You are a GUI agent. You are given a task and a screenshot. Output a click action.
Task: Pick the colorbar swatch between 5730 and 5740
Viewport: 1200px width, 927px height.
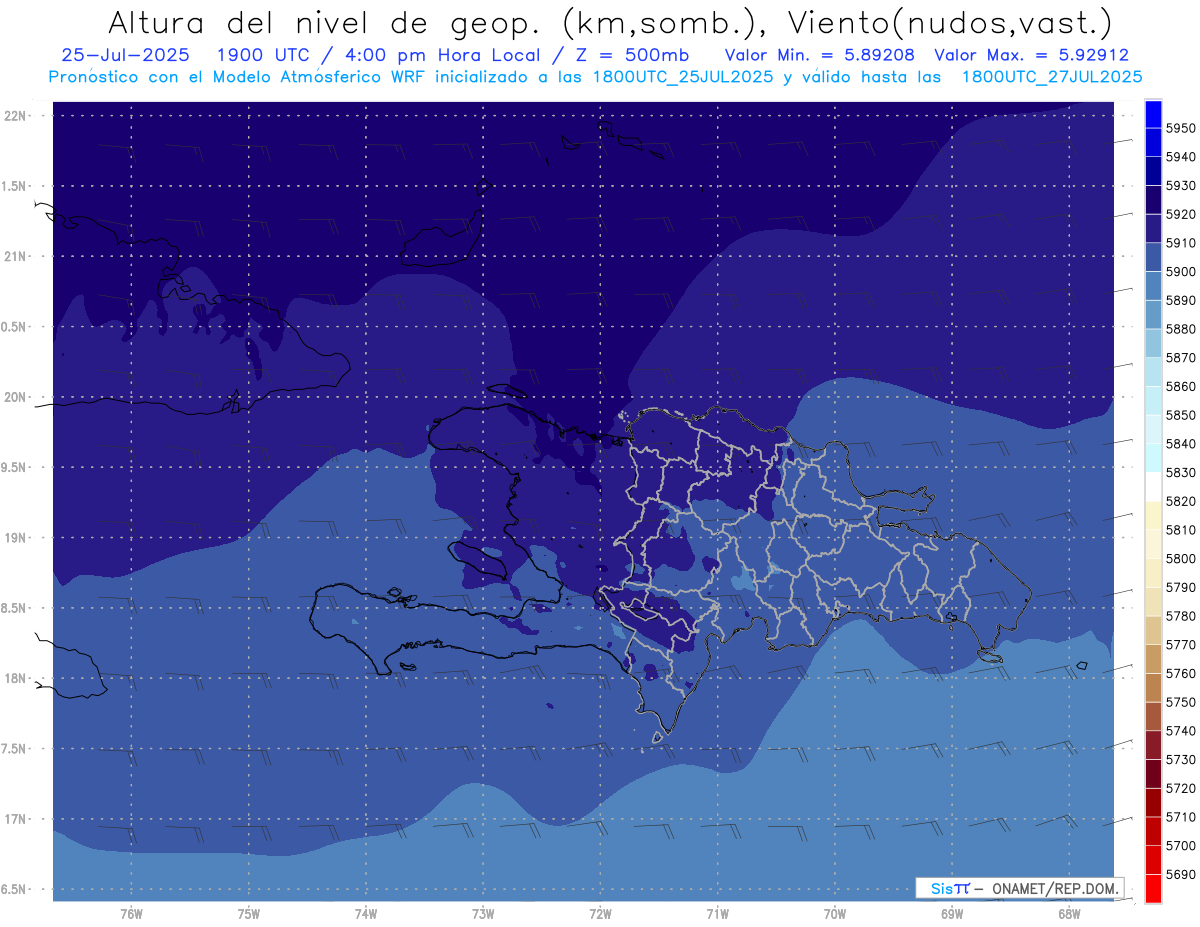1153,745
